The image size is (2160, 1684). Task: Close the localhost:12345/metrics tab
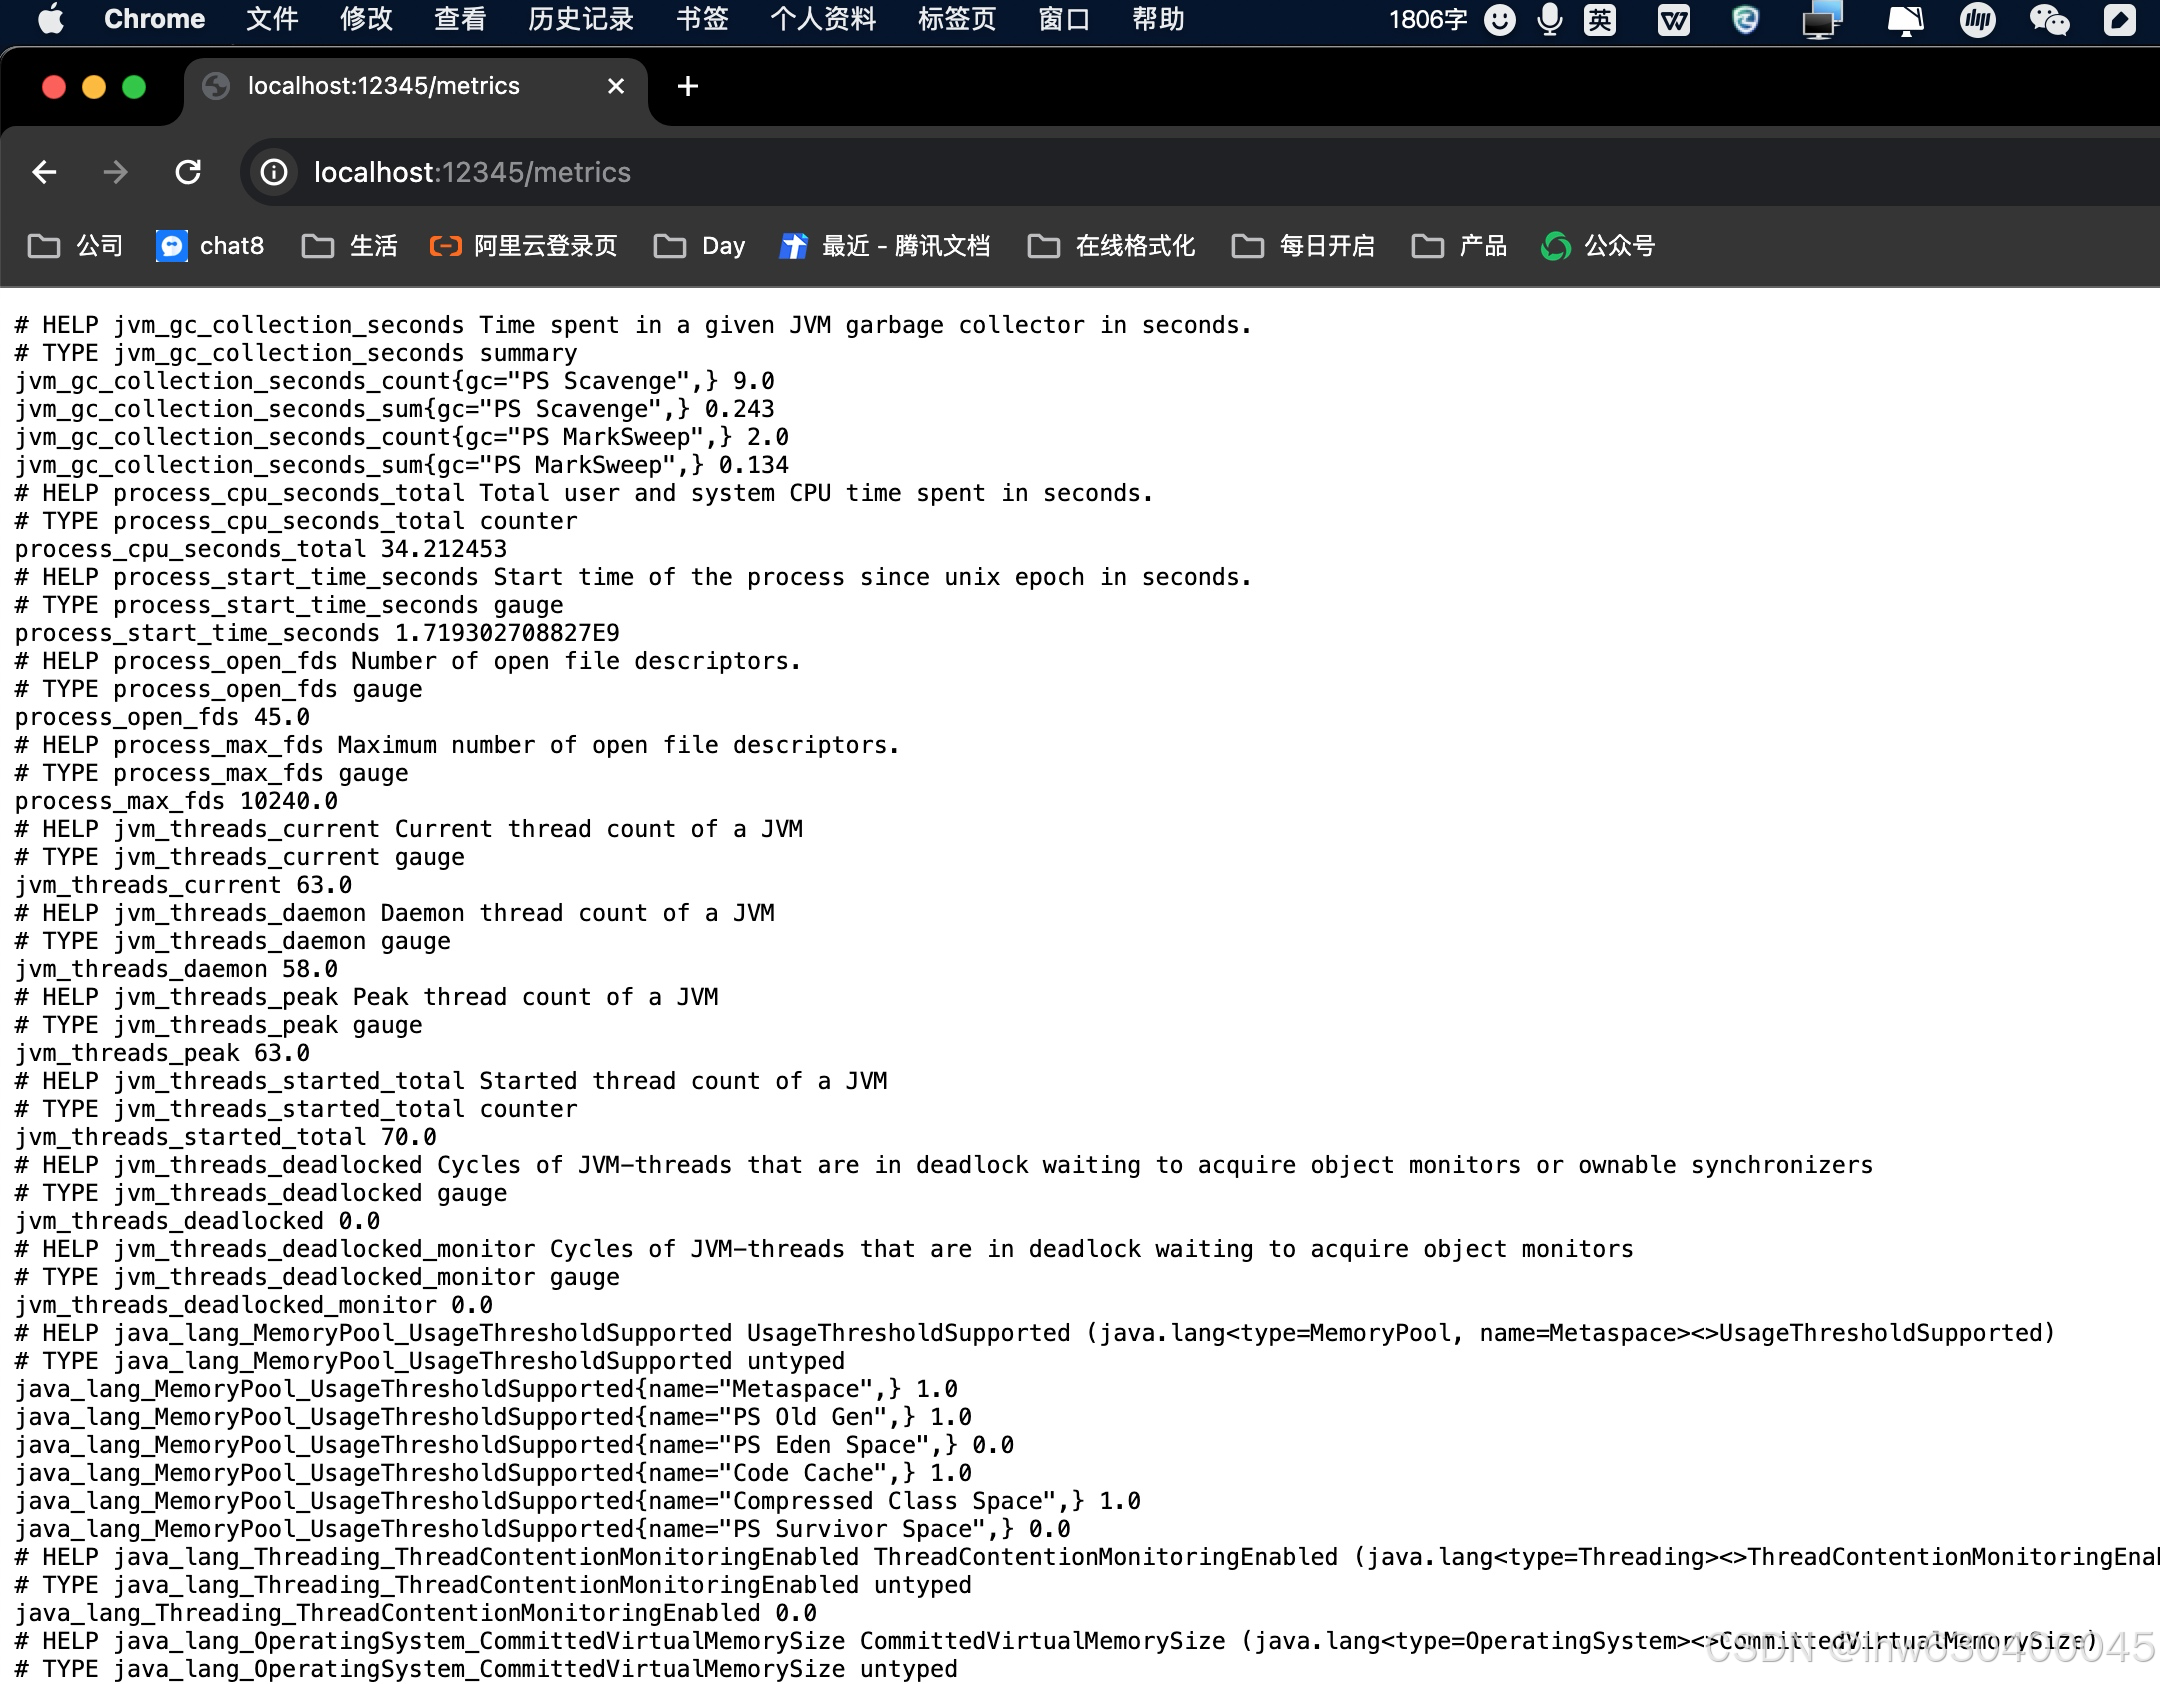[x=616, y=86]
